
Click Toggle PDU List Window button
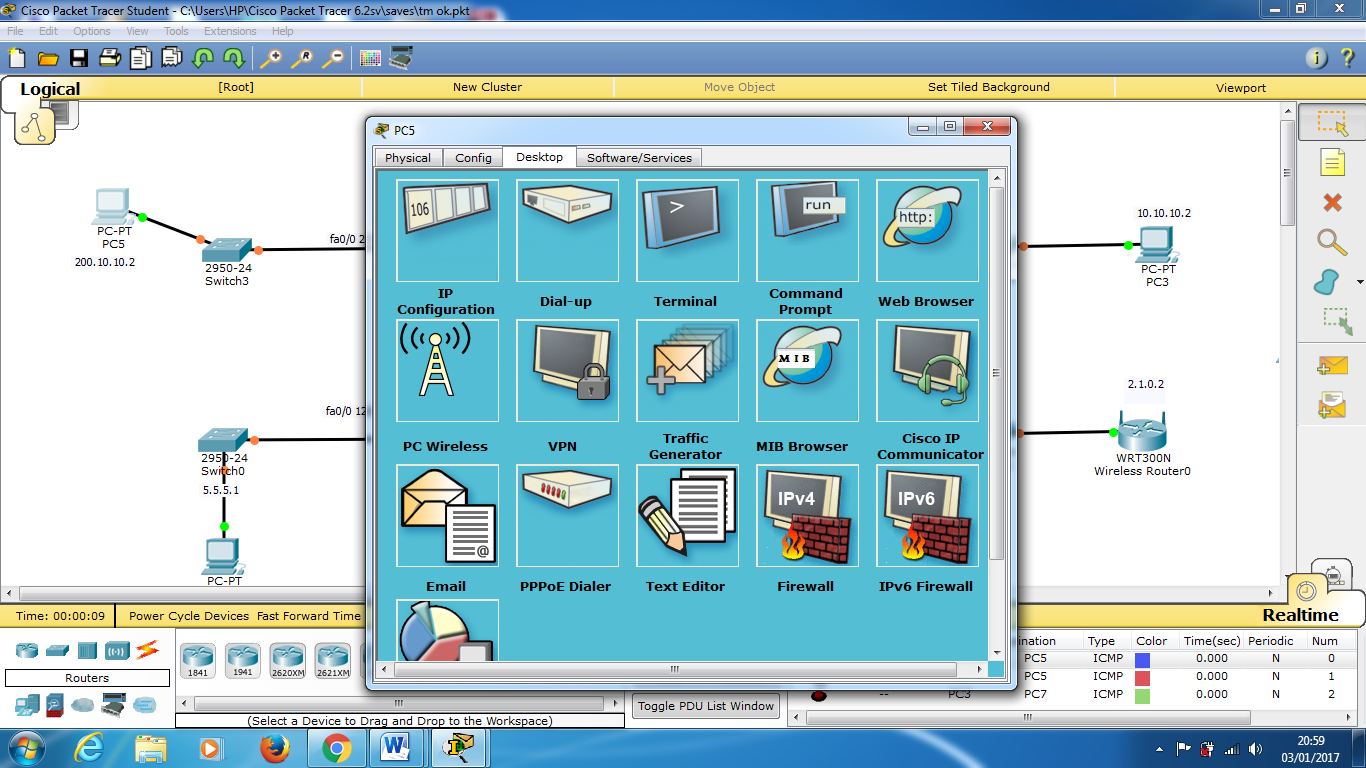(706, 706)
